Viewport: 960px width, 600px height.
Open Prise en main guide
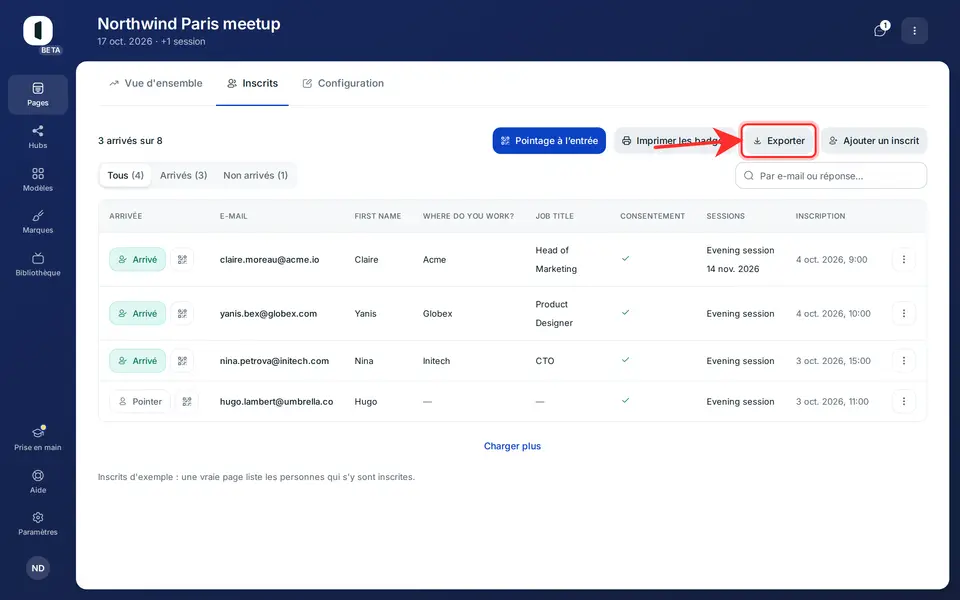pyautogui.click(x=38, y=438)
